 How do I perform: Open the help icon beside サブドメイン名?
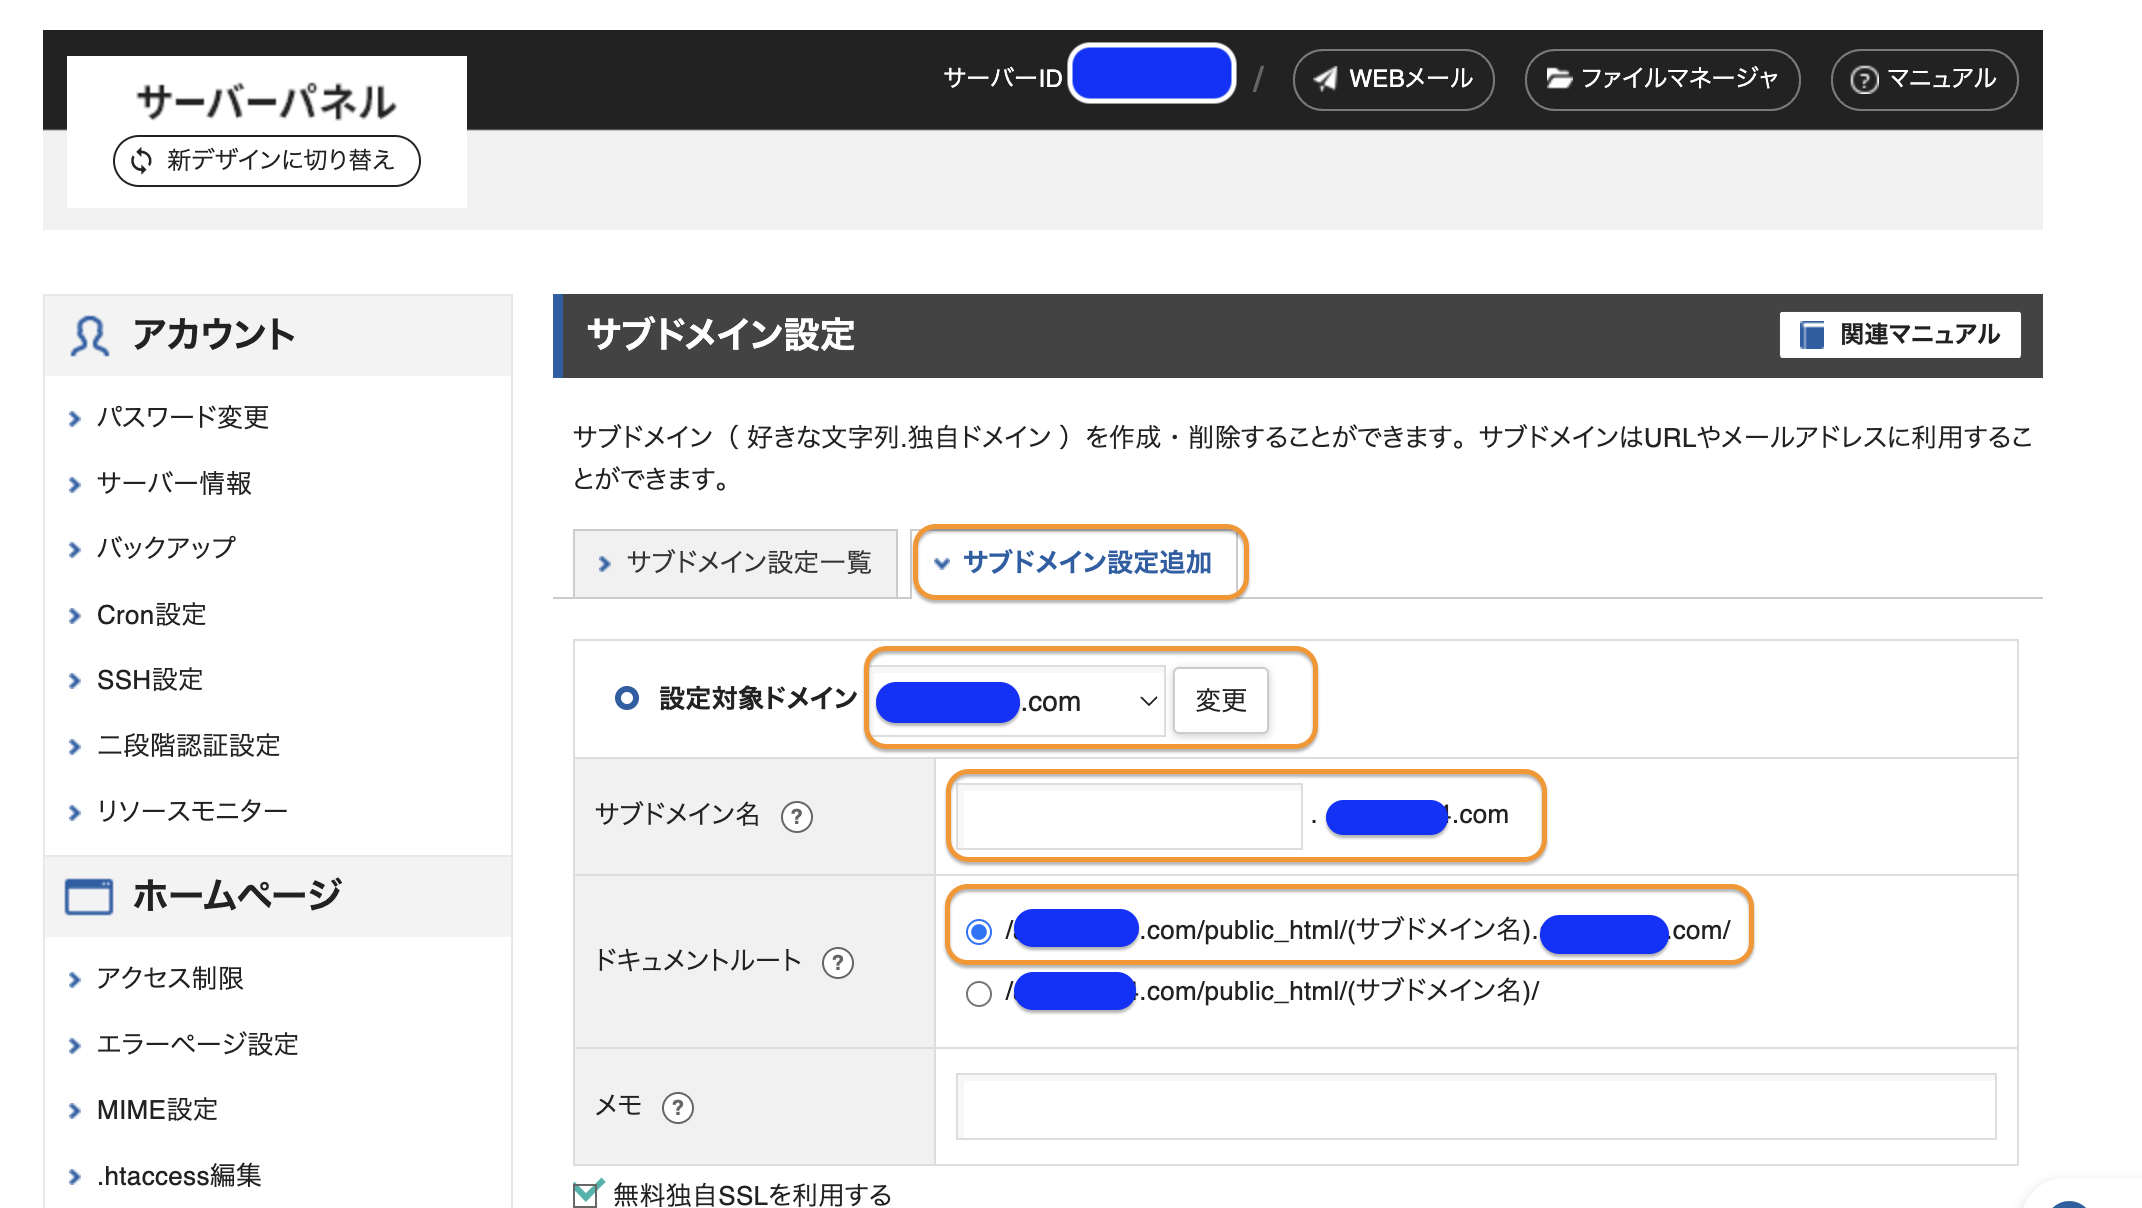795,816
